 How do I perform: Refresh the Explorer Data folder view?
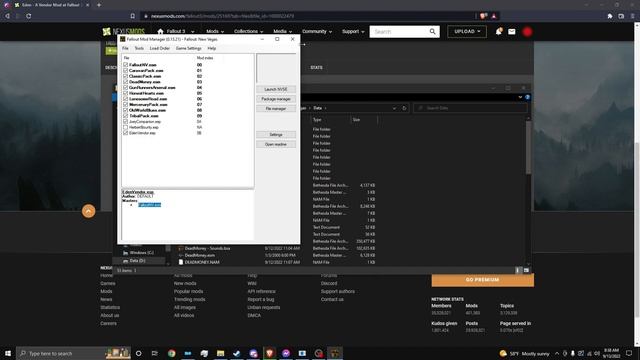[x=404, y=108]
